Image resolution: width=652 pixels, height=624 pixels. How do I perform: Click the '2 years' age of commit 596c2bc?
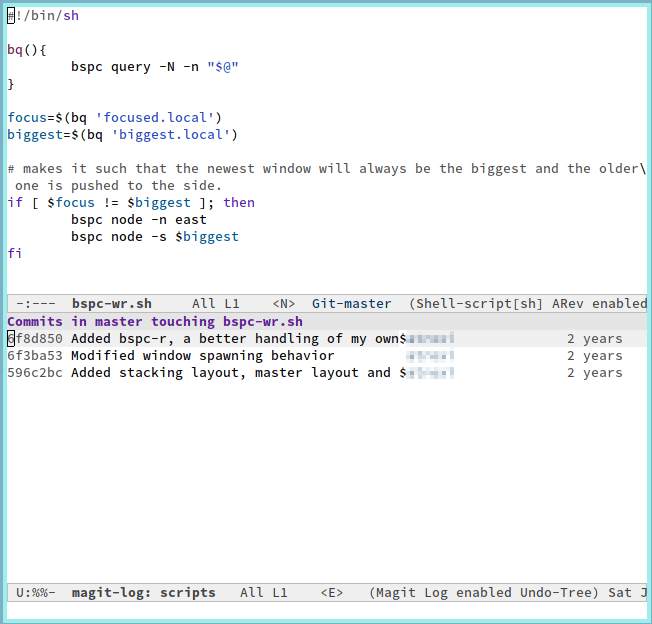click(x=595, y=373)
